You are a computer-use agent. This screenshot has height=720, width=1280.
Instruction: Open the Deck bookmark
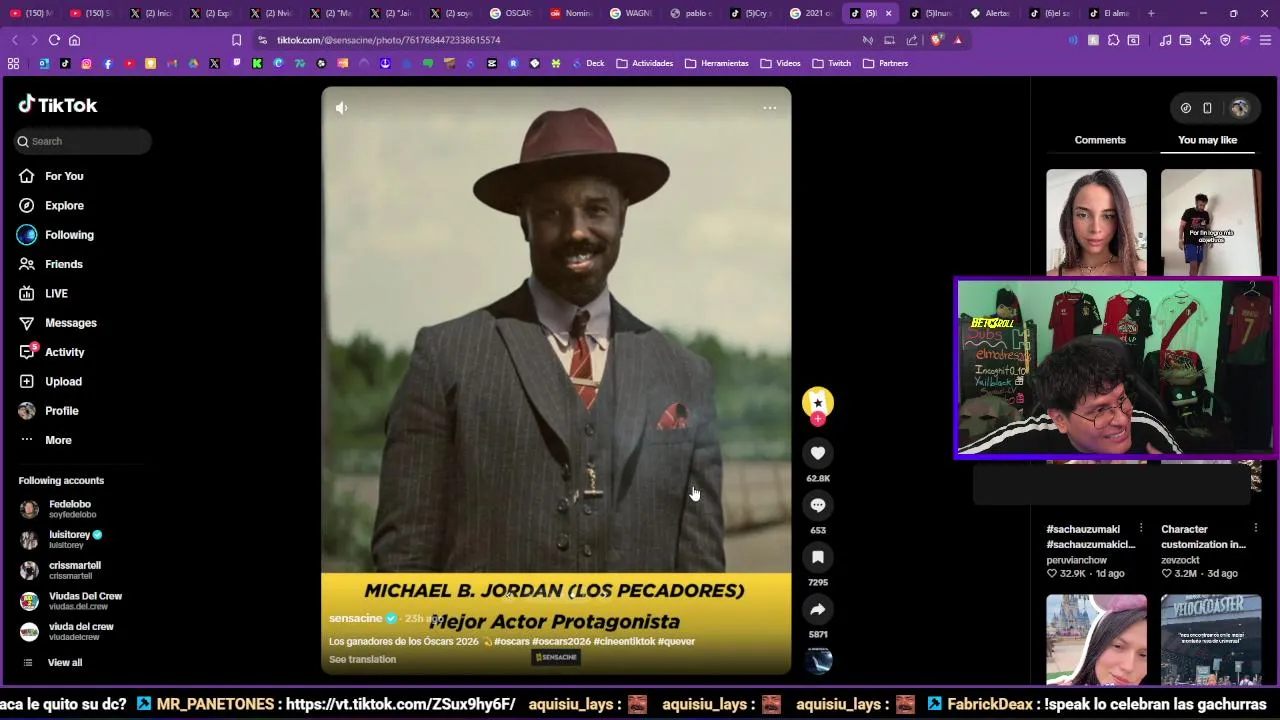click(x=588, y=63)
